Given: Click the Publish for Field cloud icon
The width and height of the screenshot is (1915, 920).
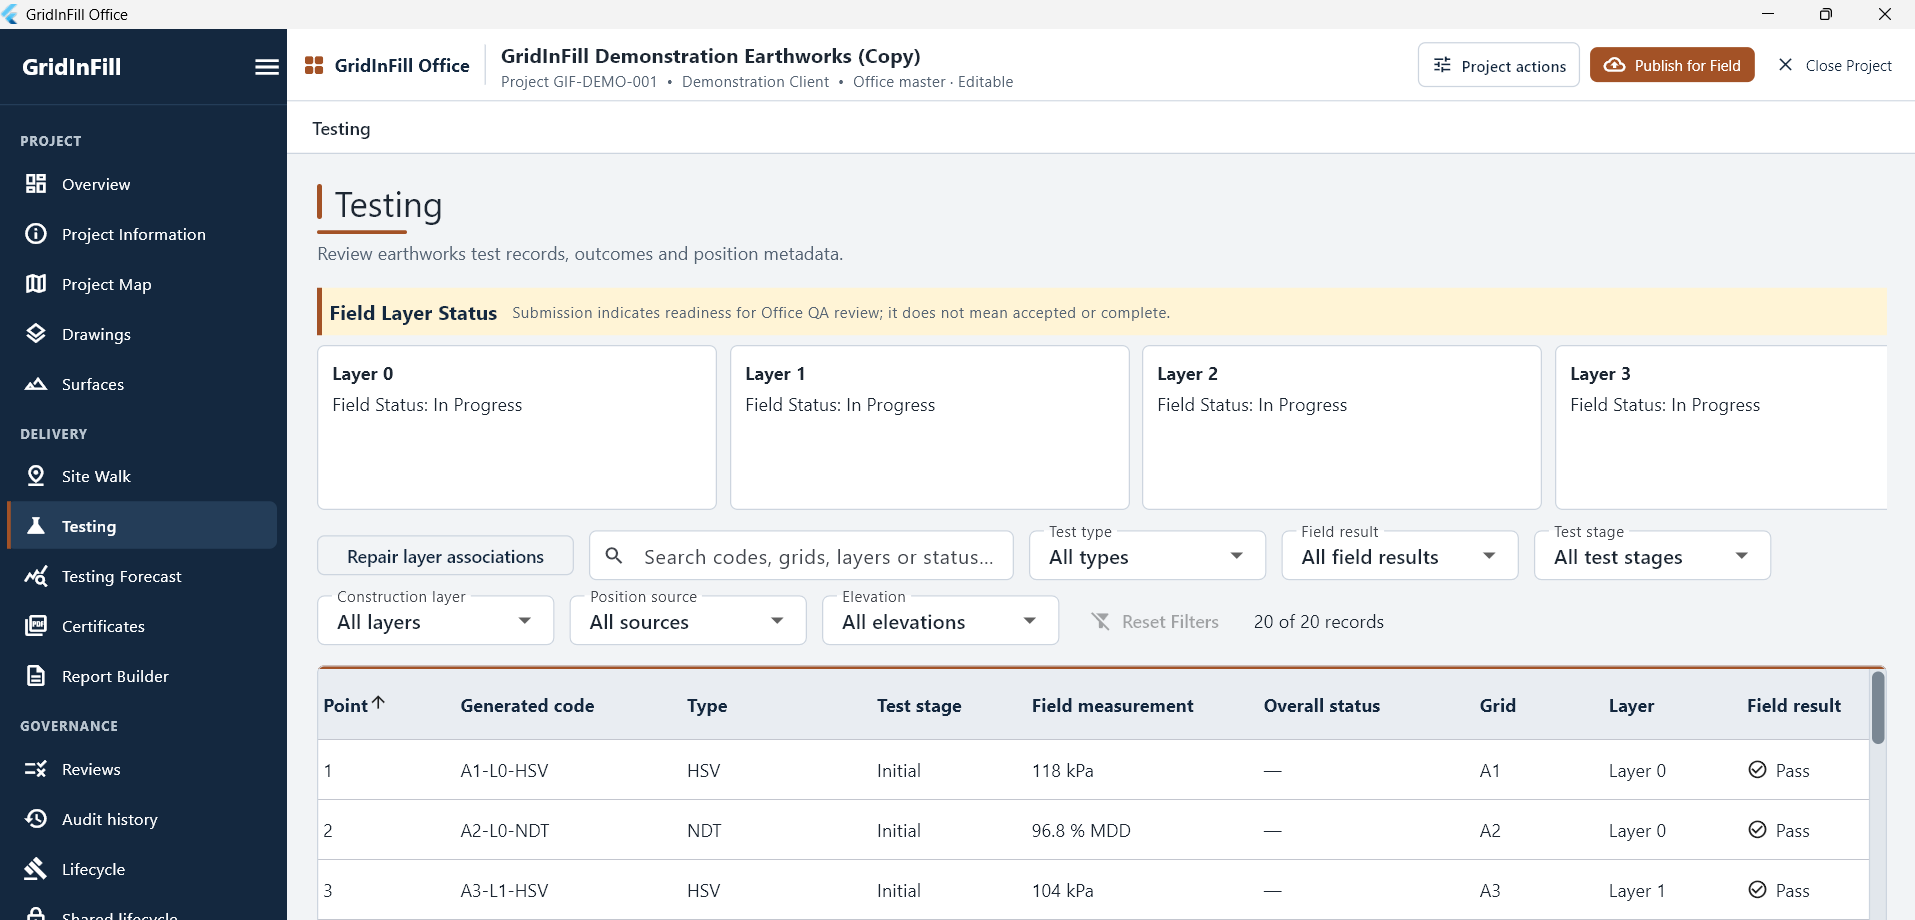Looking at the screenshot, I should 1614,65.
